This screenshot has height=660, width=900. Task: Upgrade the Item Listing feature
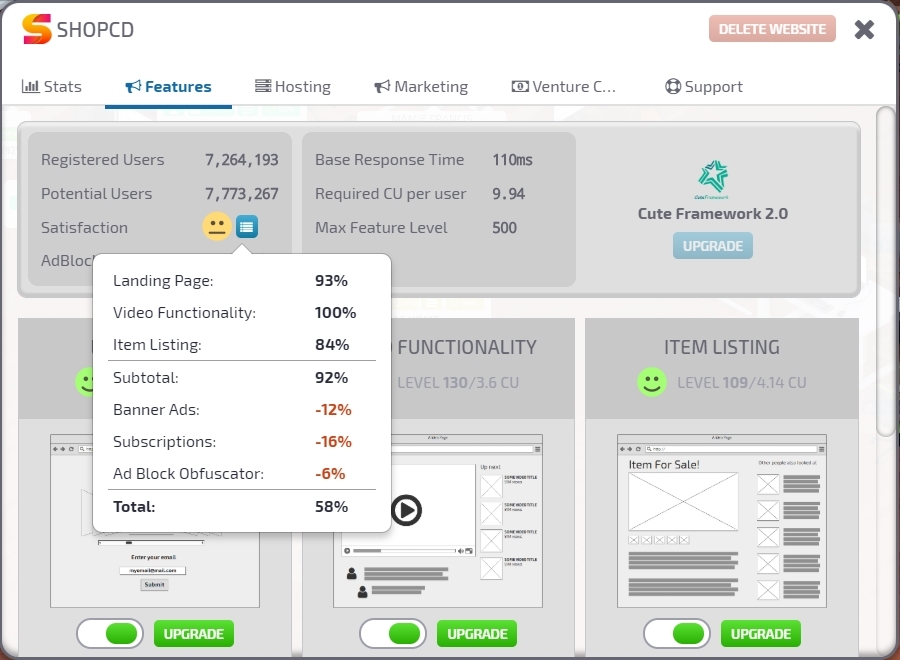click(761, 634)
